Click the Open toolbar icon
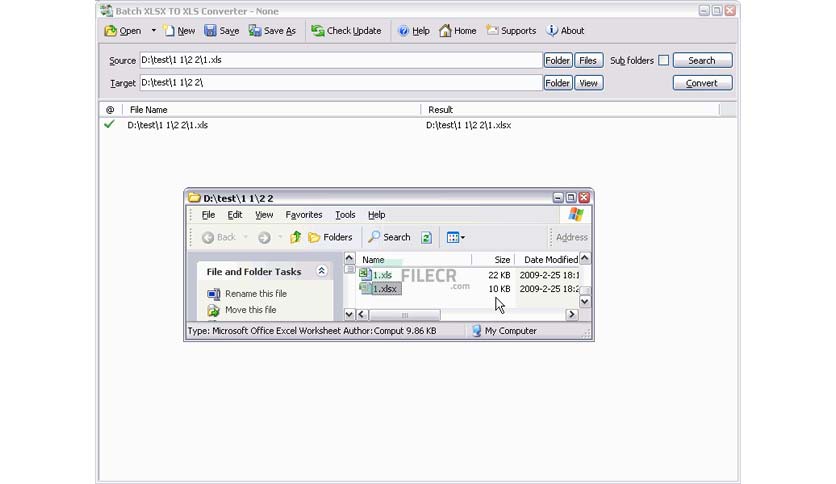The width and height of the screenshot is (836, 484). [110, 30]
